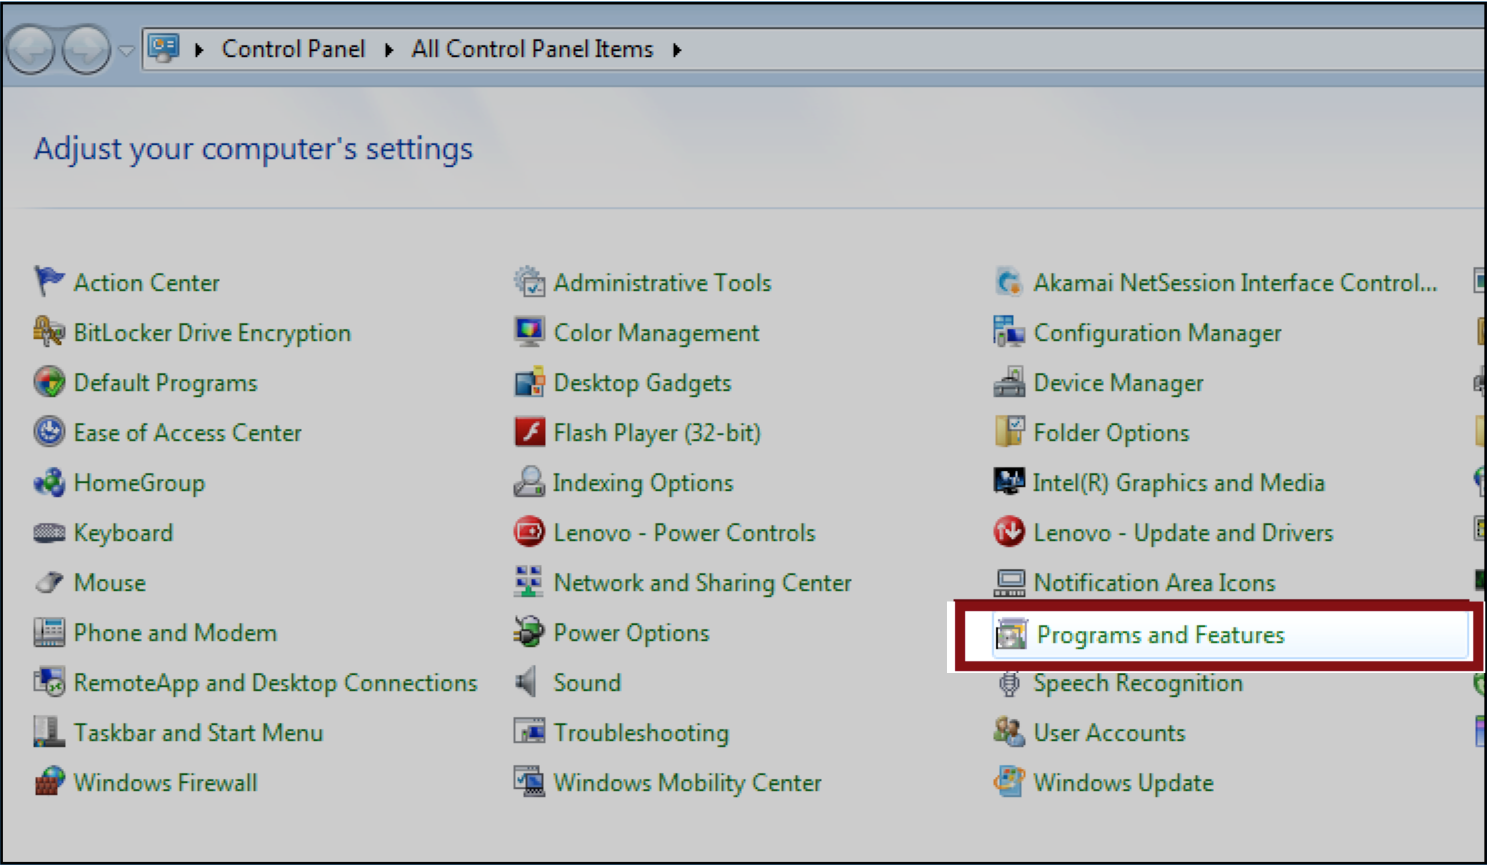Click the Network and Sharing Center icon
Screen dimensions: 1487x865
(529, 582)
